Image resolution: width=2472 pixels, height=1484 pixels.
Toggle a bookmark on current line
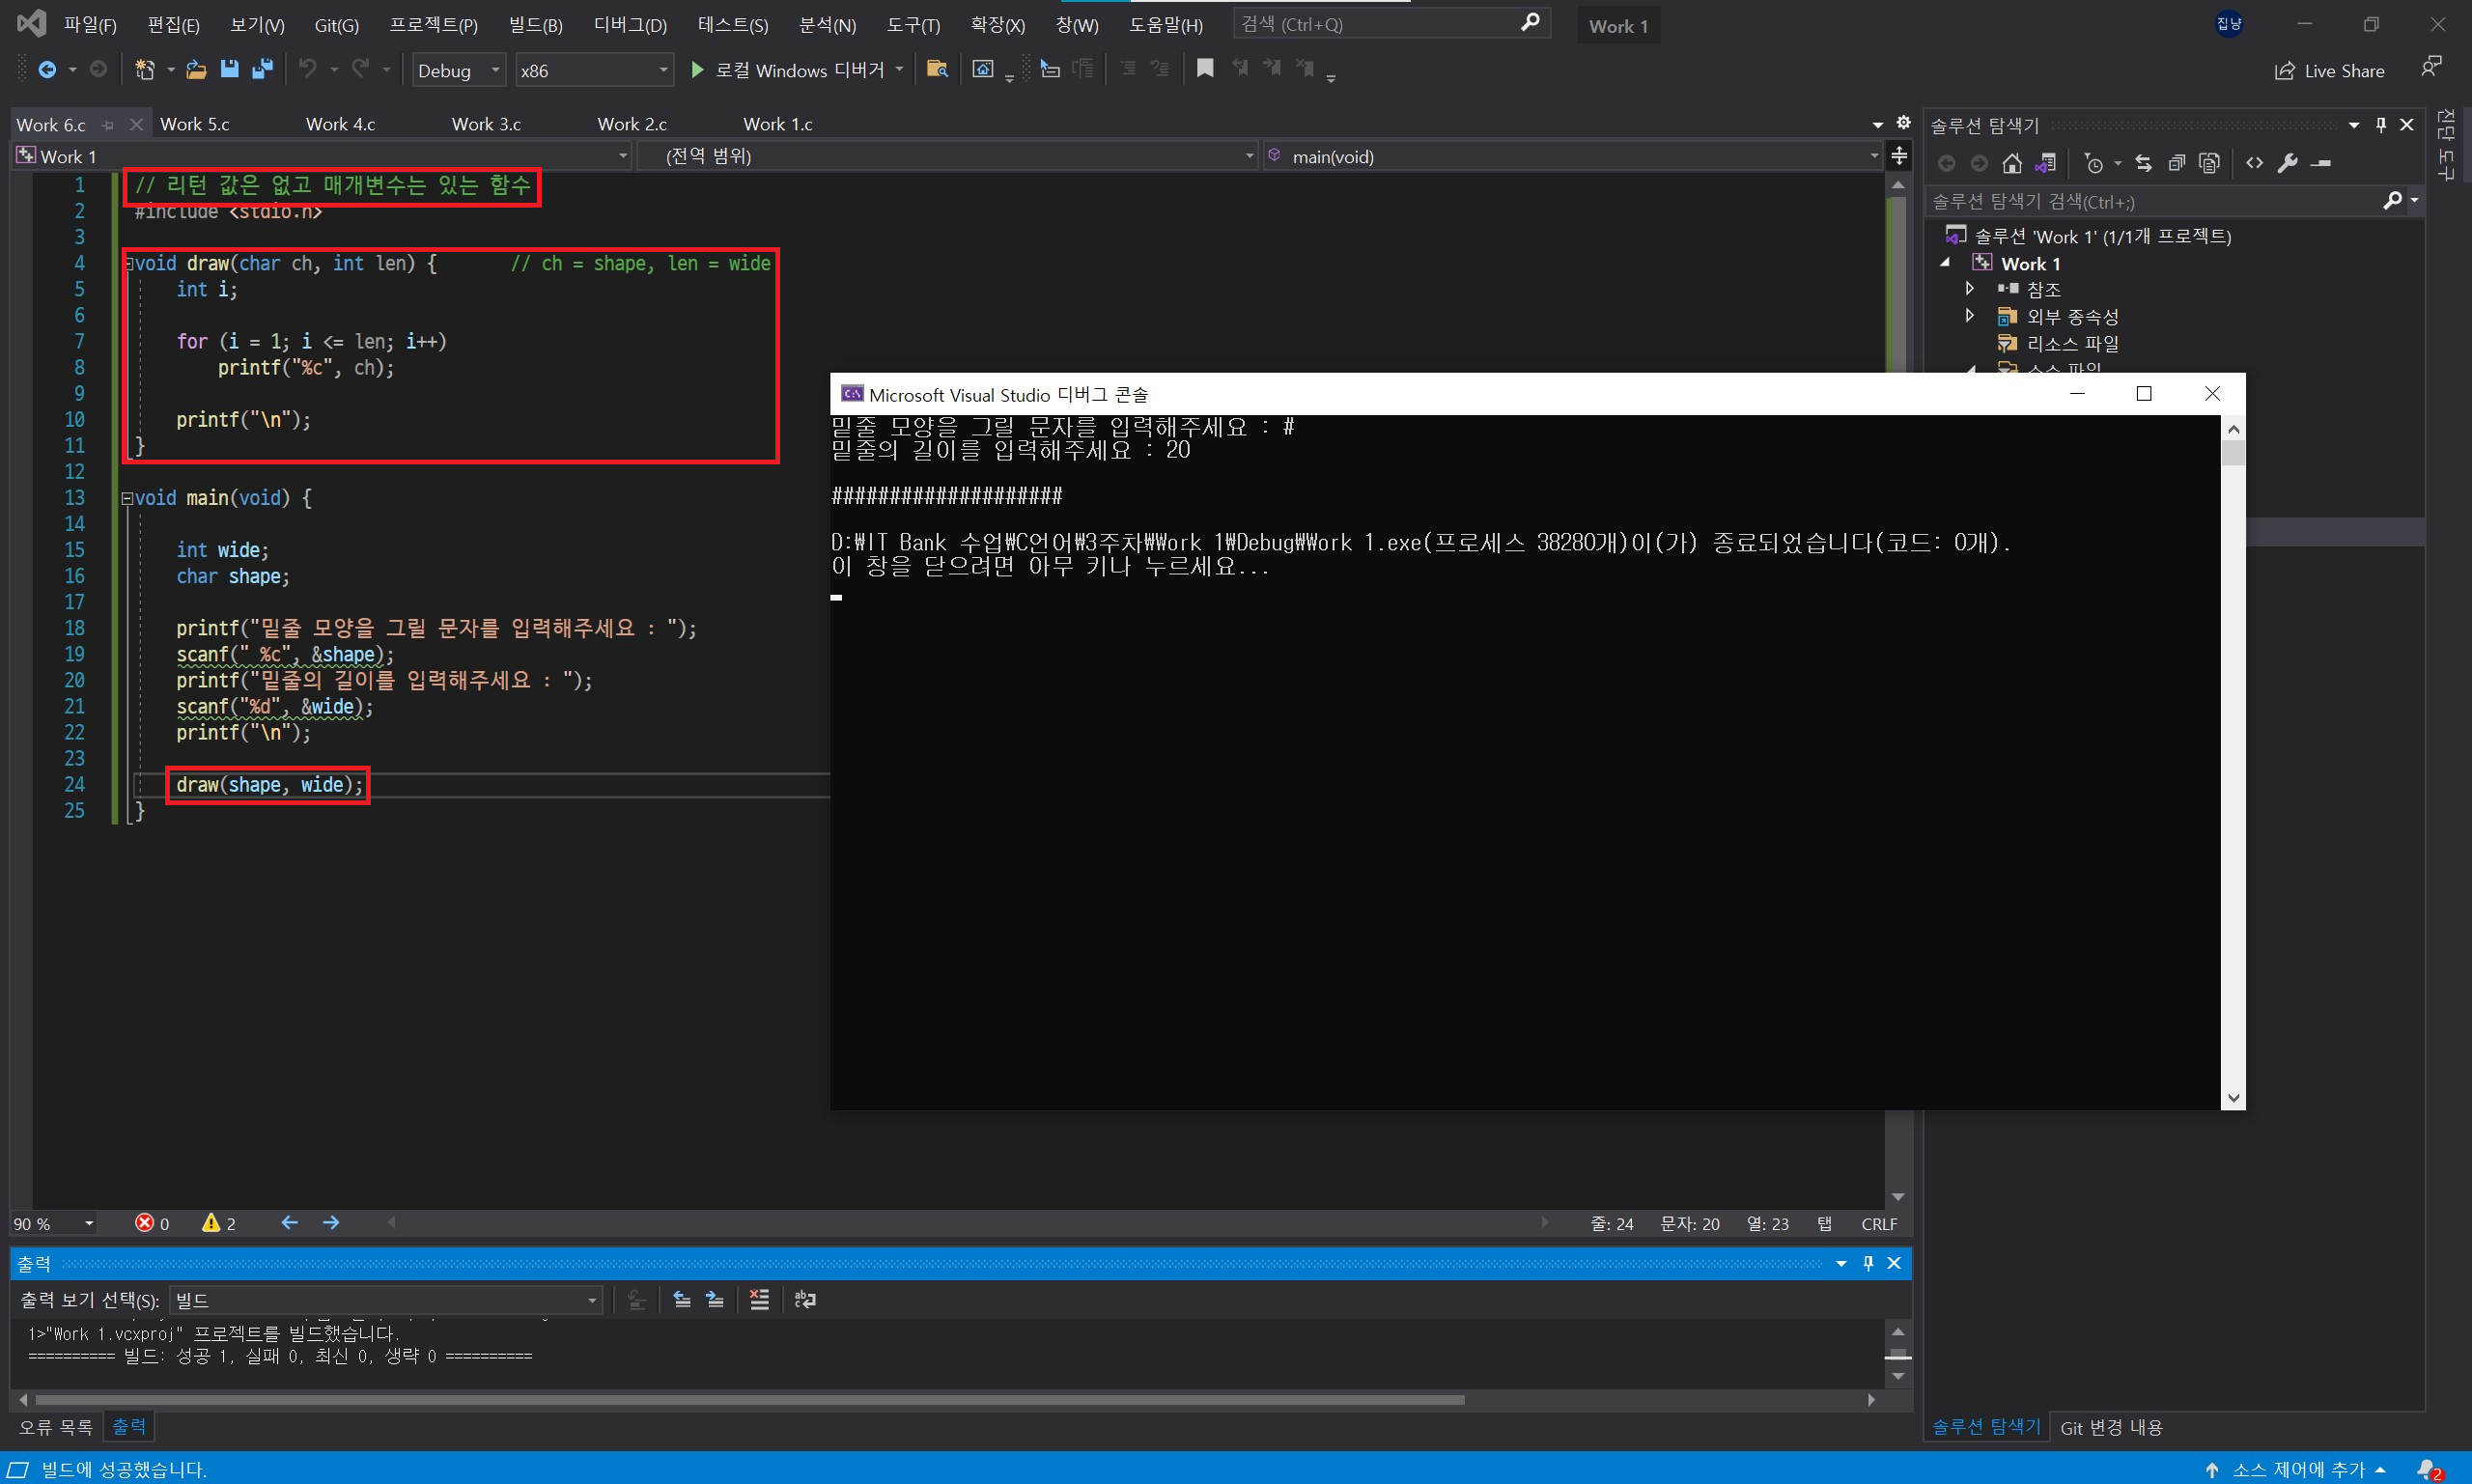(1205, 69)
